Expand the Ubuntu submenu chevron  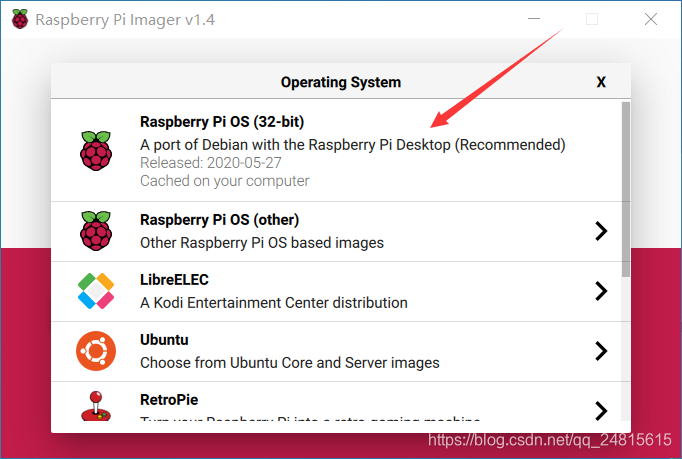pyautogui.click(x=601, y=351)
